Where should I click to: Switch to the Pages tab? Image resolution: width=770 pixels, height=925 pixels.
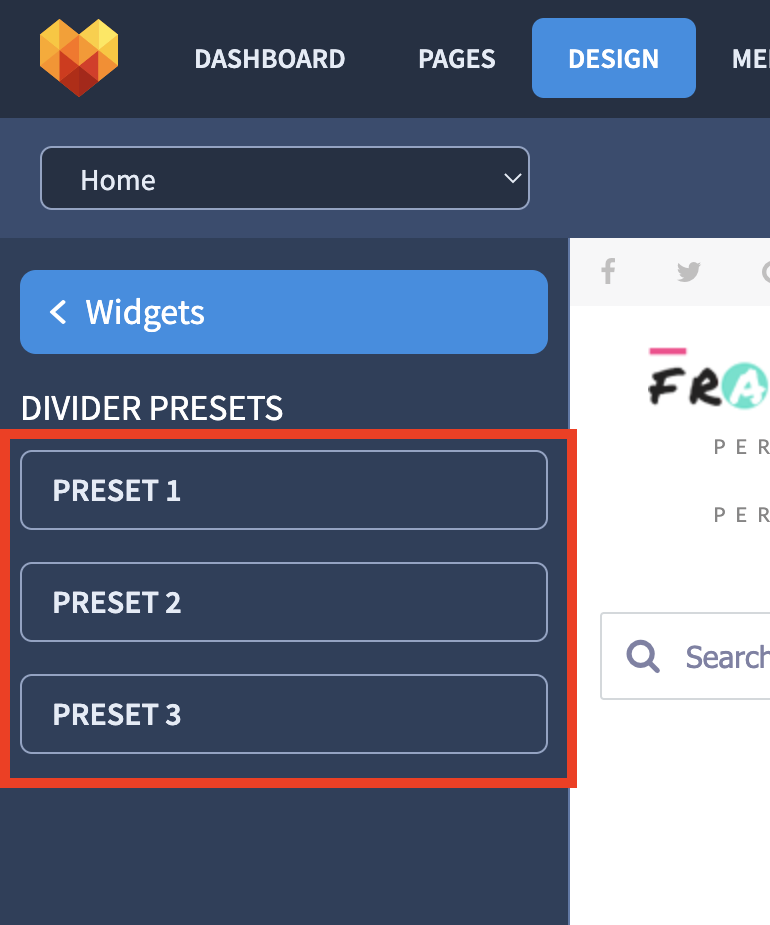click(x=457, y=58)
